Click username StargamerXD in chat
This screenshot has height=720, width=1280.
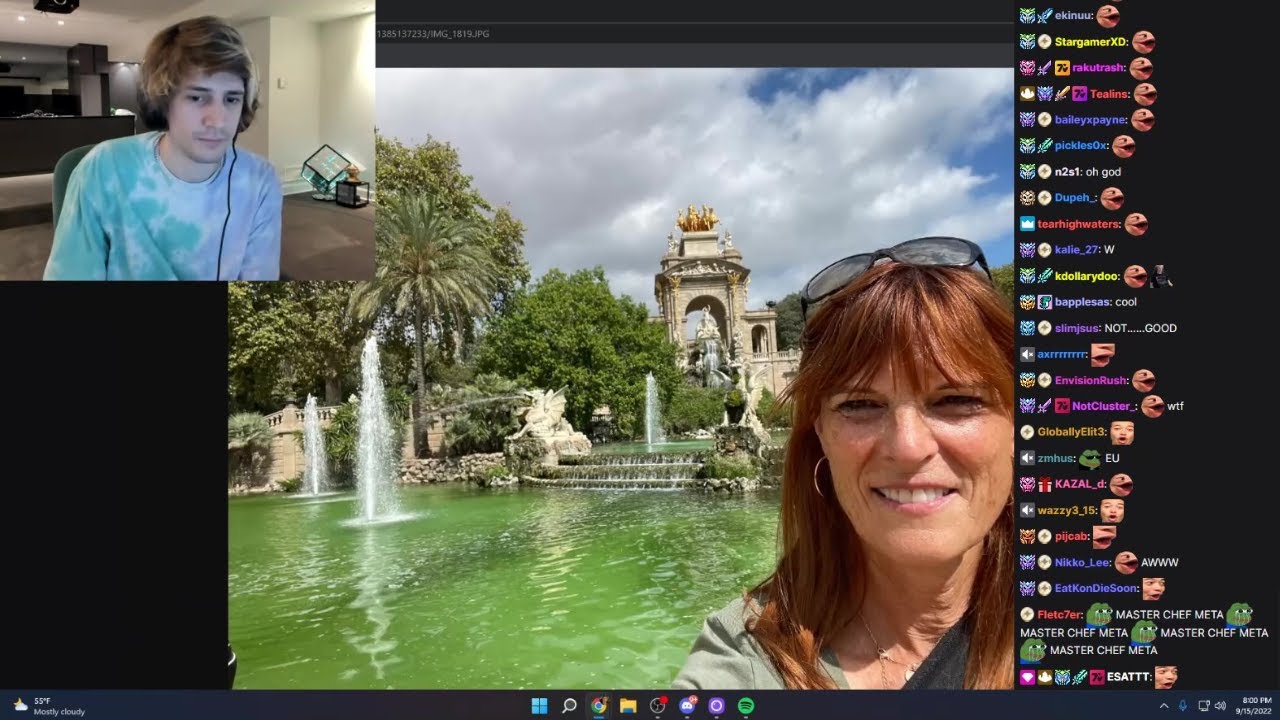pos(1091,42)
